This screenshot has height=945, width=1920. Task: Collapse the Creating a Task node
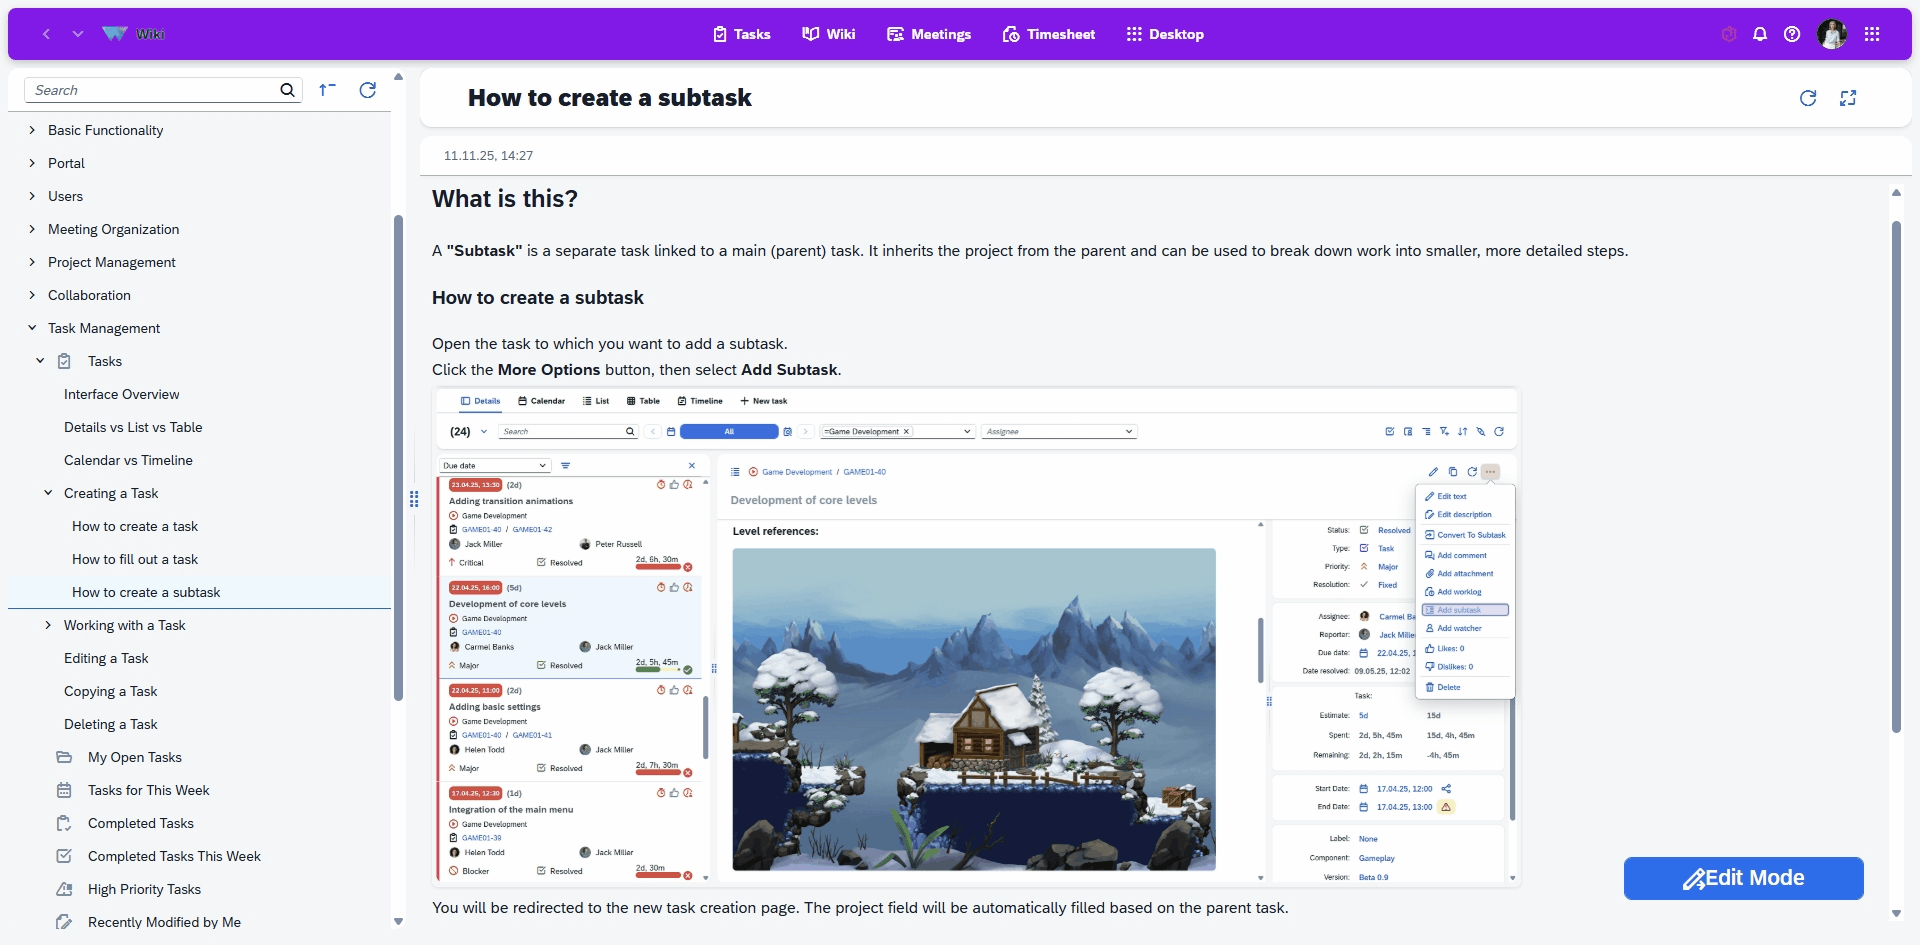(48, 493)
